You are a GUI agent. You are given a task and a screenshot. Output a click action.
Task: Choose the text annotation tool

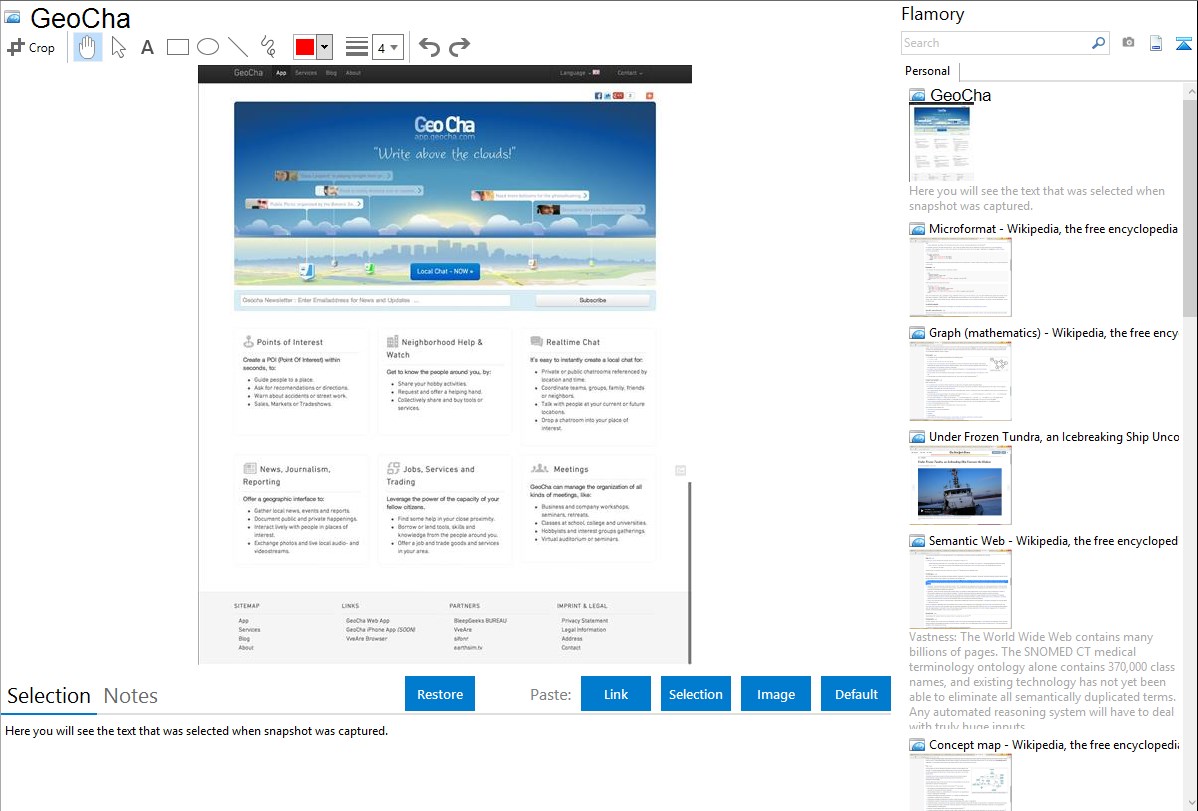point(147,47)
